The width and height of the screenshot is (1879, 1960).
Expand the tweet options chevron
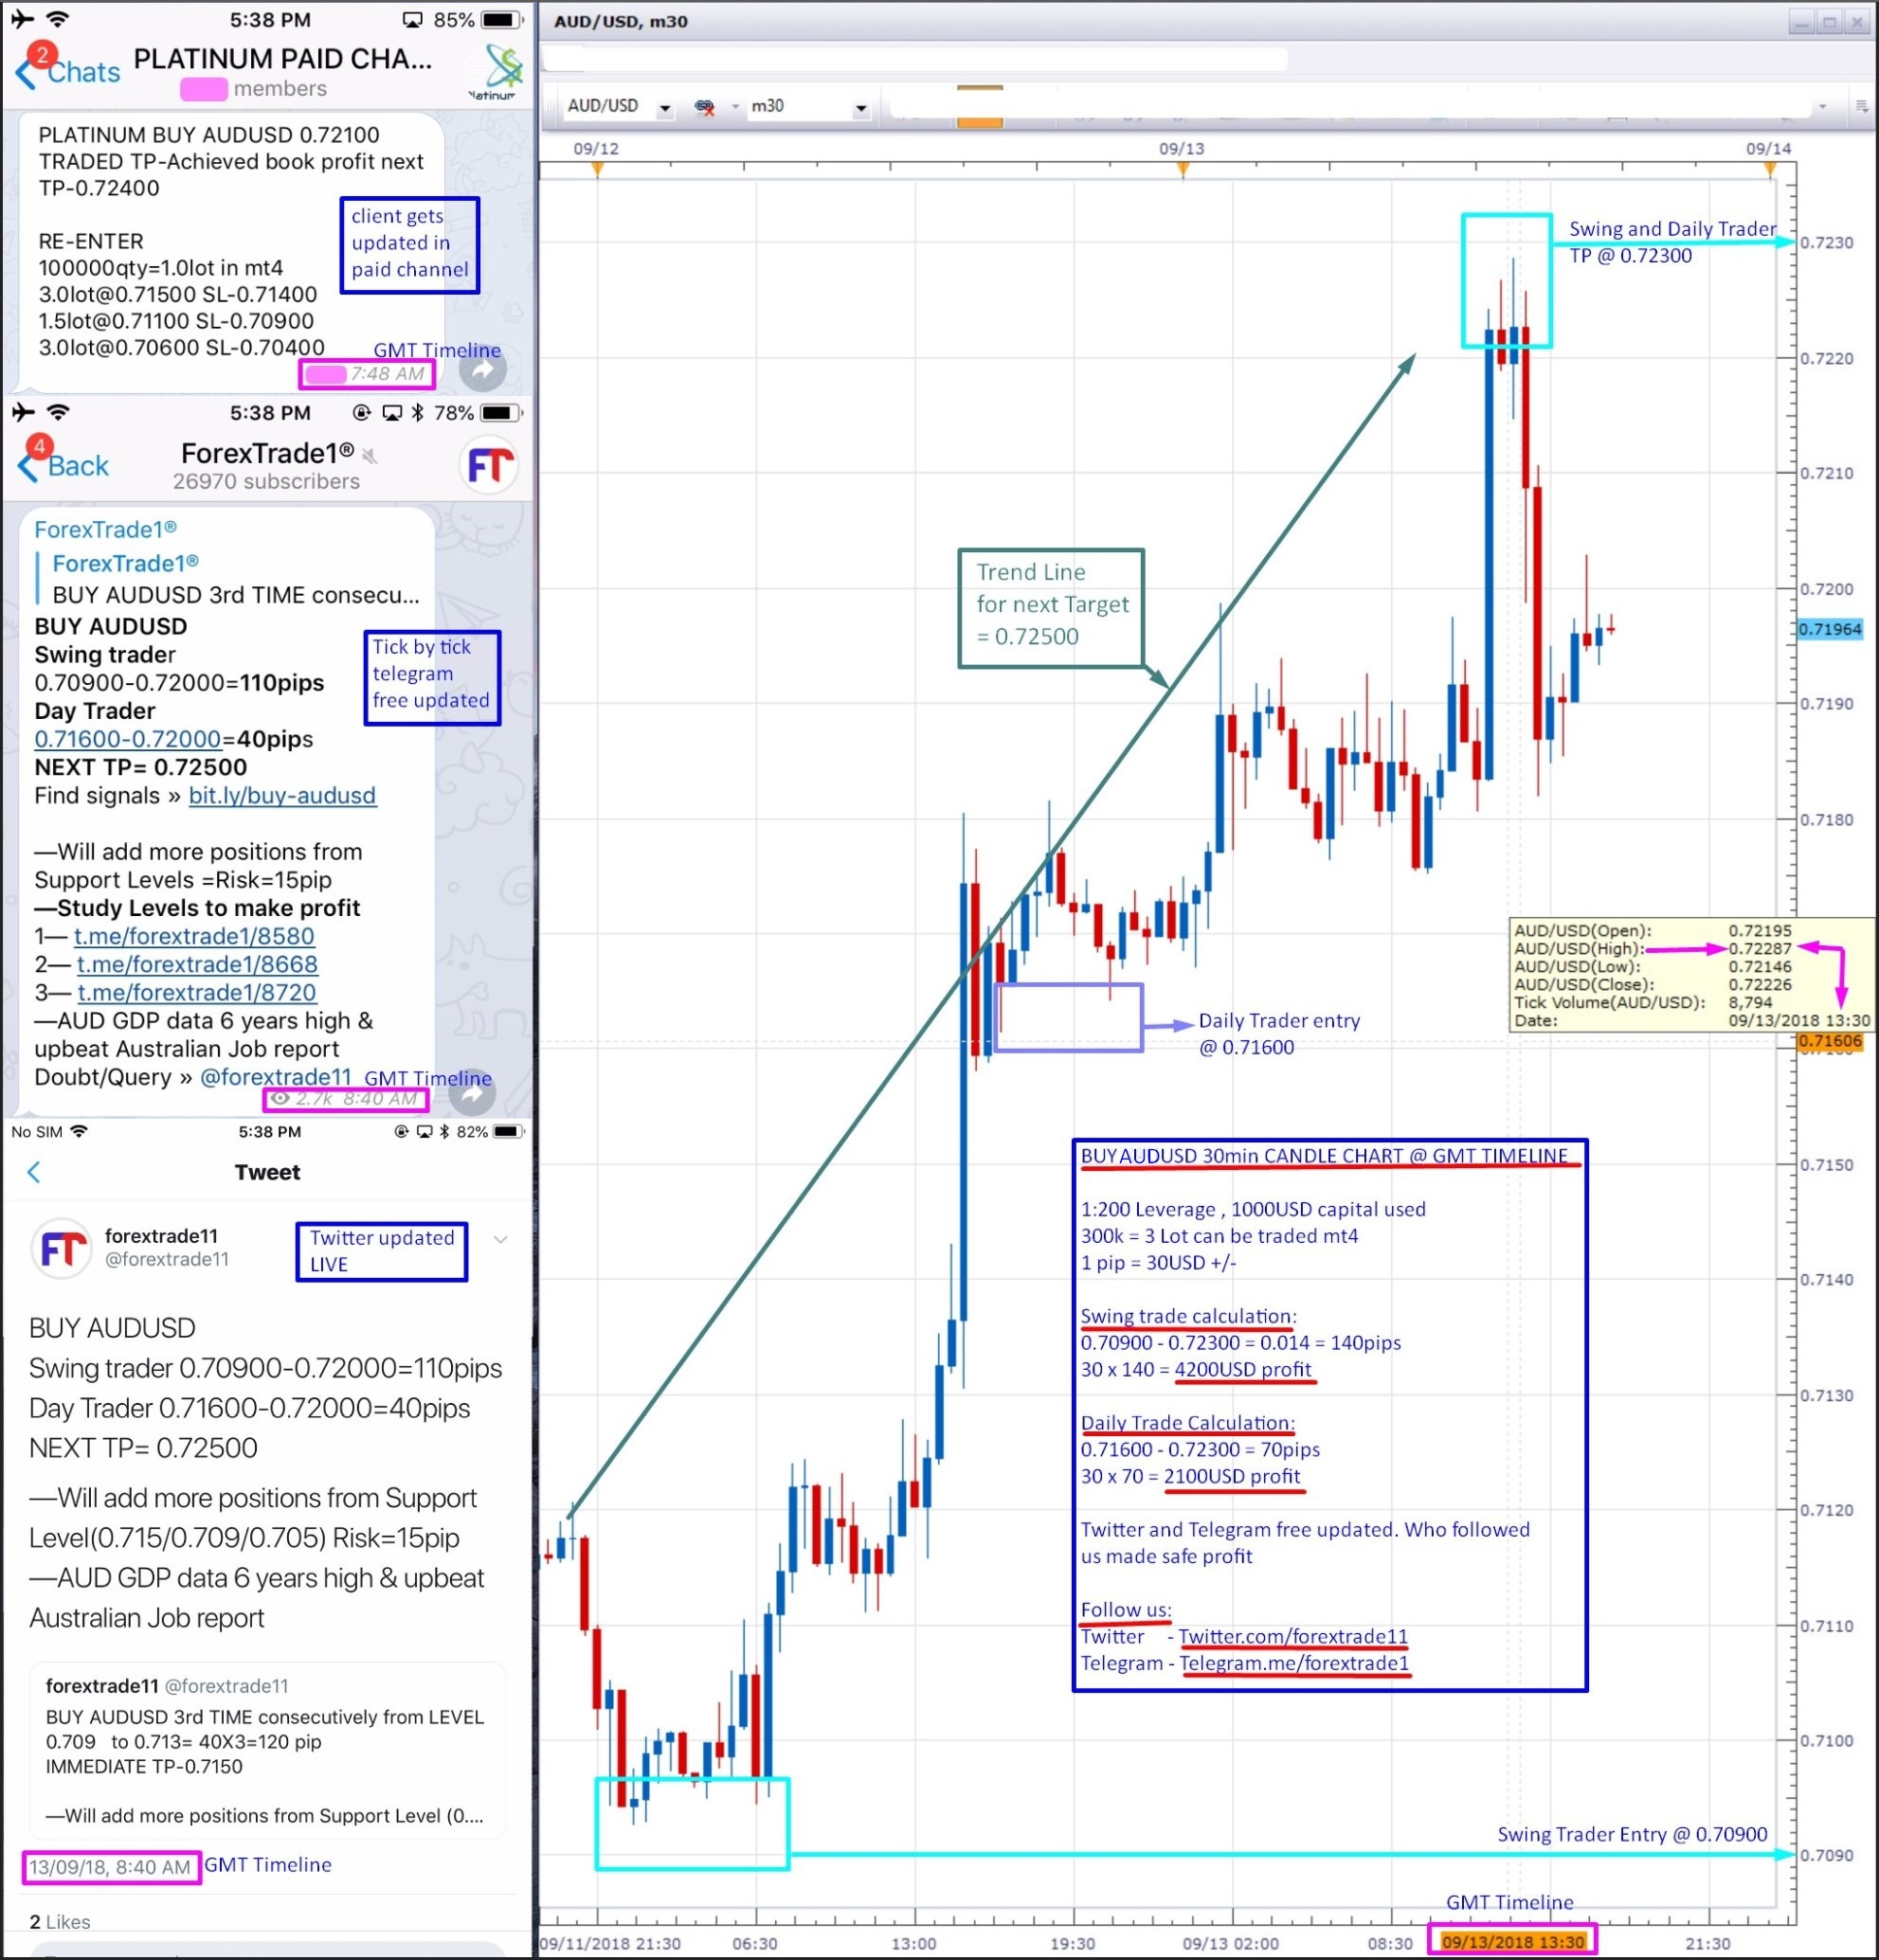(x=501, y=1240)
